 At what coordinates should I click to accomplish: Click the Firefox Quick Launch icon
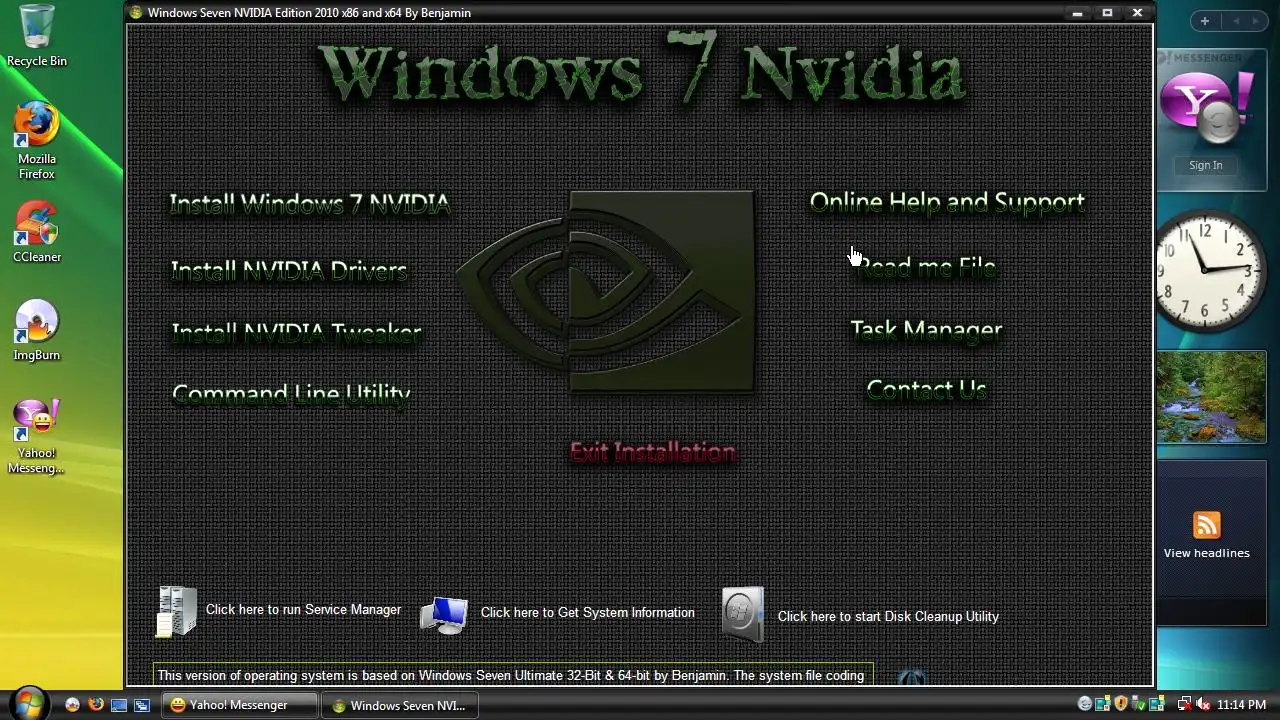[x=96, y=705]
